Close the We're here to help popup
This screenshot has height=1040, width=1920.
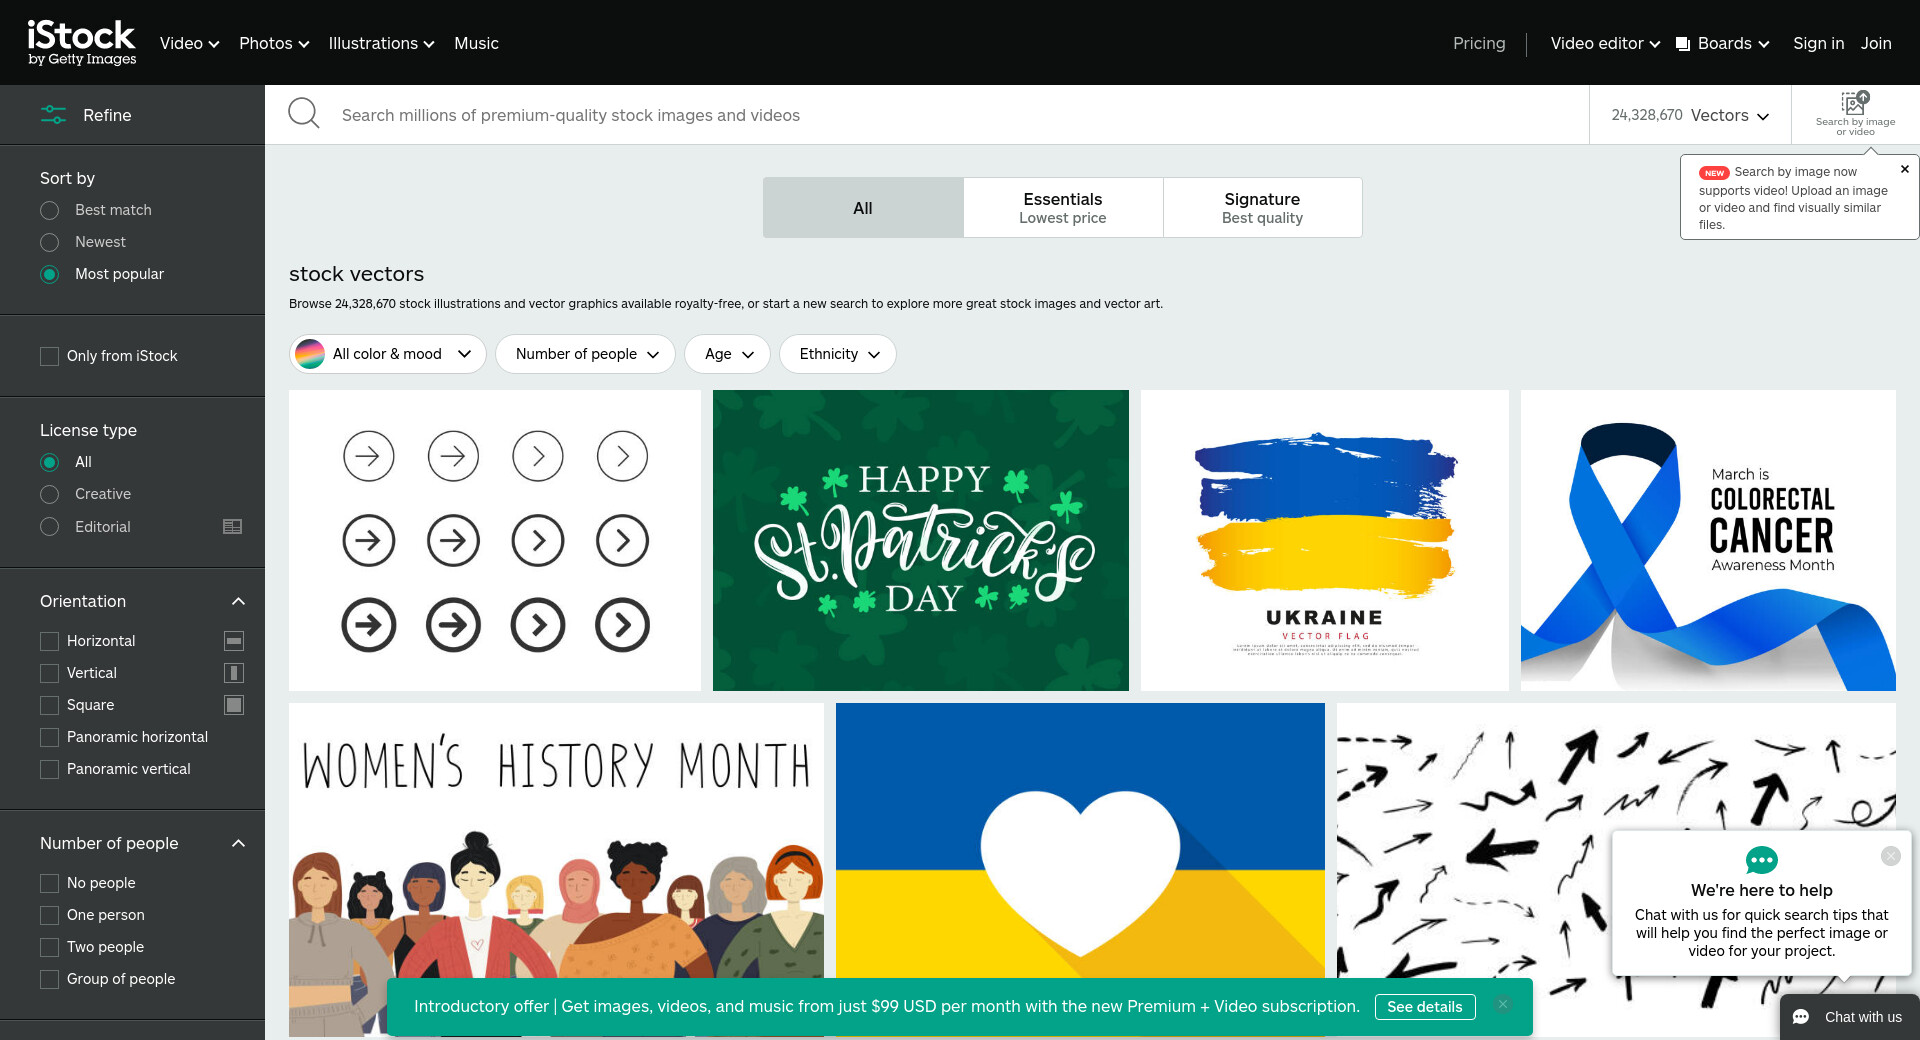(1890, 856)
